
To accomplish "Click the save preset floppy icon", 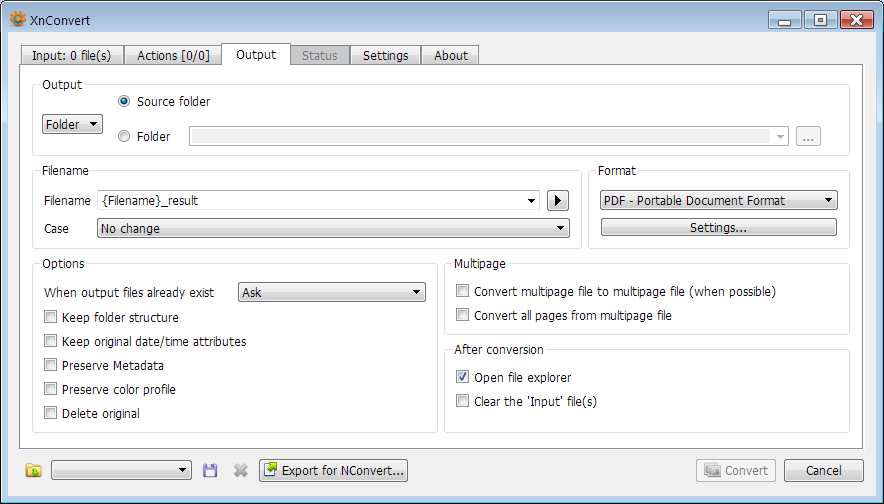I will pos(210,470).
